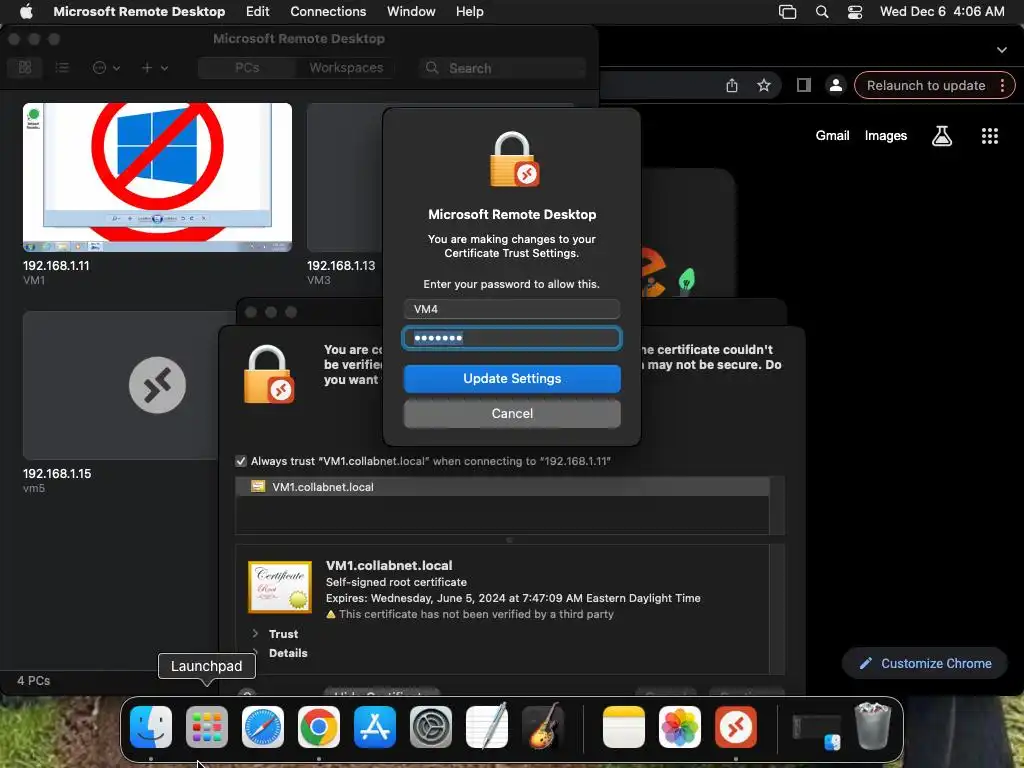Open Spotlight search in menu bar

[x=822, y=12]
